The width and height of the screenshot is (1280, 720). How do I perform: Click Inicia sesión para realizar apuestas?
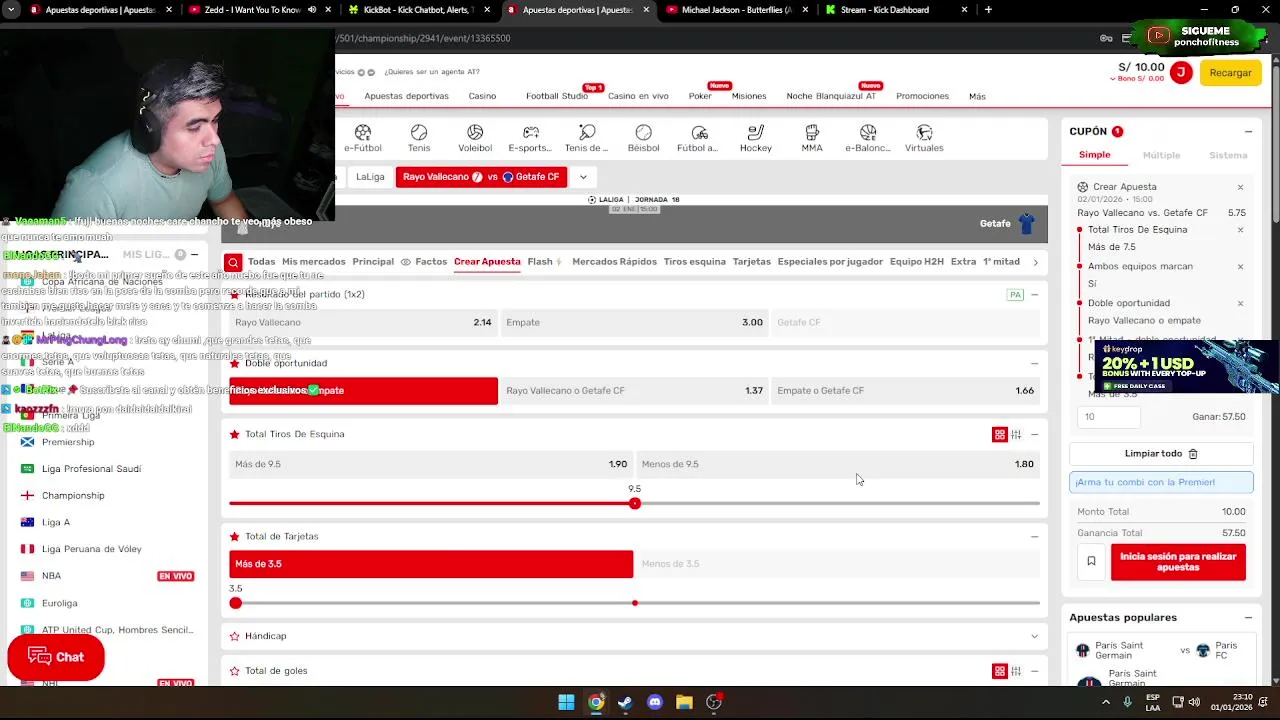[x=1178, y=562]
